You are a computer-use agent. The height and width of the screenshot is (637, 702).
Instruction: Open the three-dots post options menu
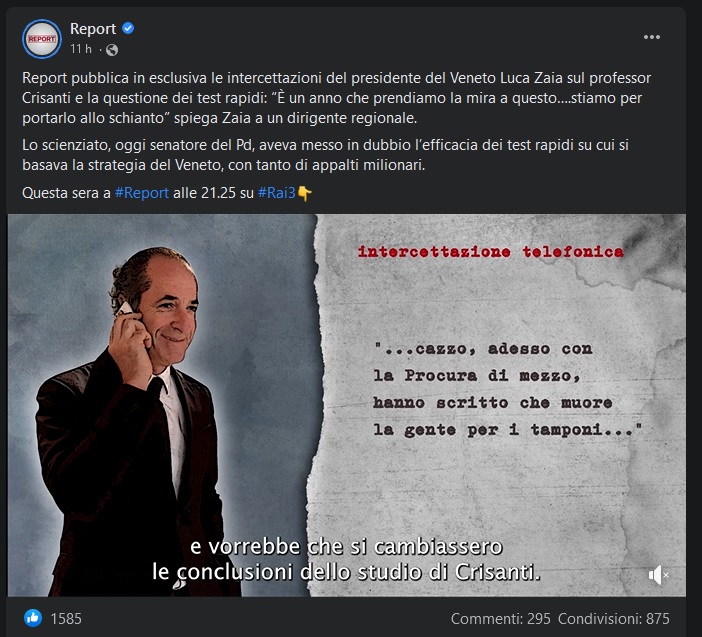651,37
